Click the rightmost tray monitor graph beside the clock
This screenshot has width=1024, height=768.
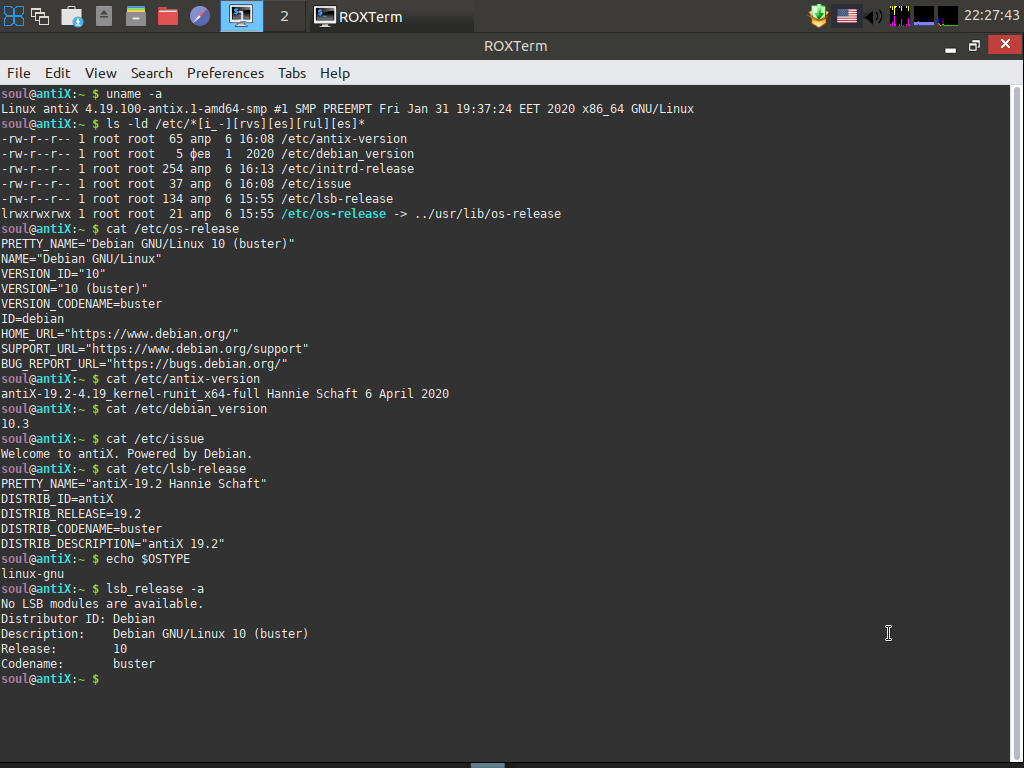948,16
